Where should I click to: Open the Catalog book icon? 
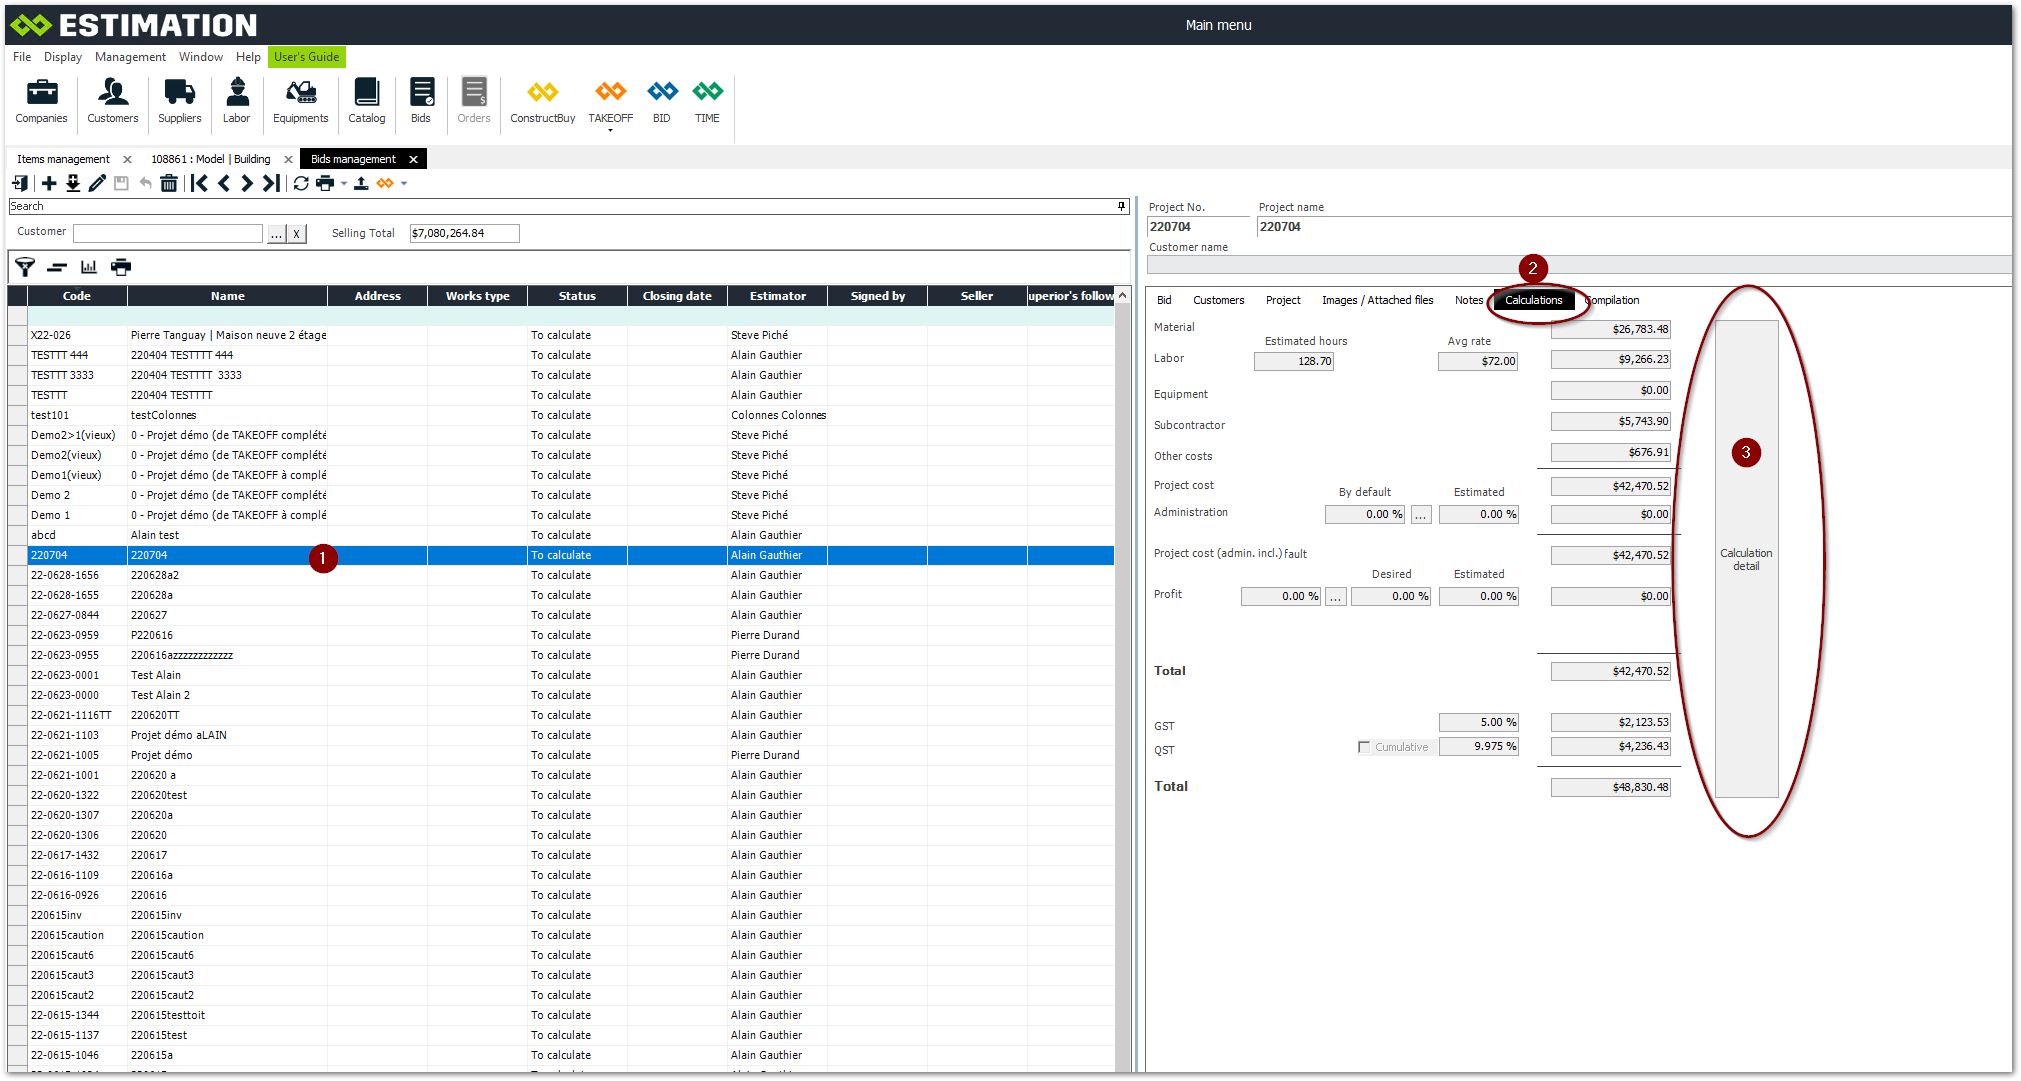(366, 92)
